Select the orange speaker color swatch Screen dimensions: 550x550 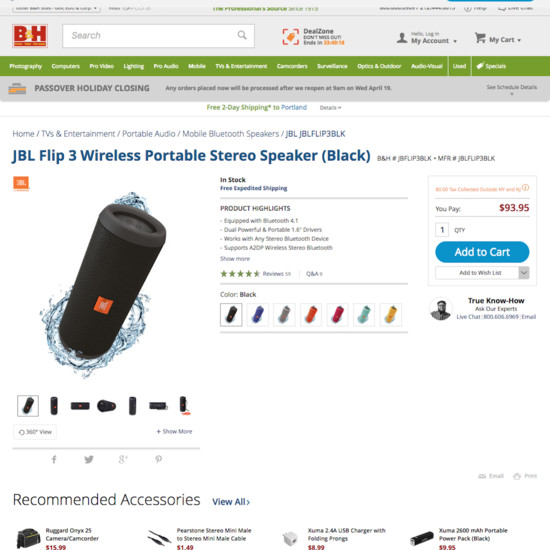tap(311, 315)
